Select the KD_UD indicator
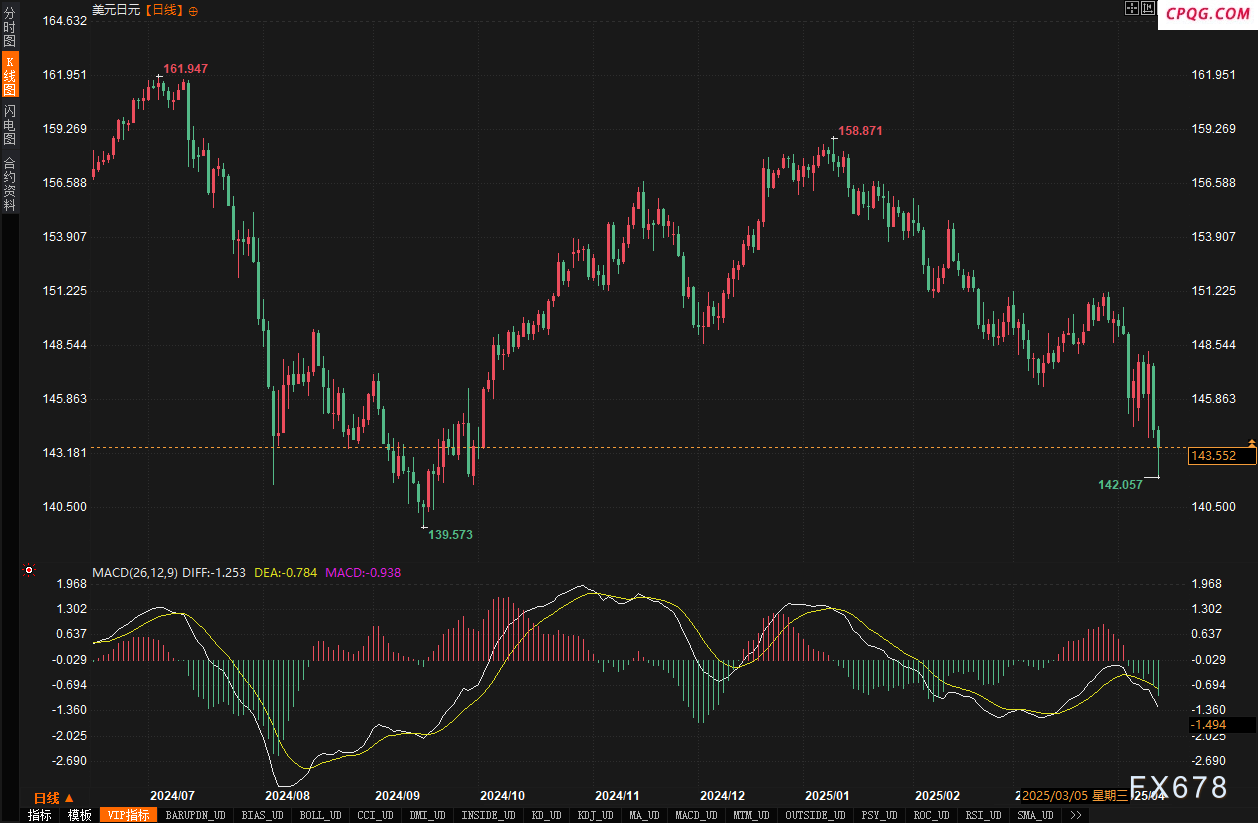Viewport: 1258px width, 823px height. click(546, 815)
